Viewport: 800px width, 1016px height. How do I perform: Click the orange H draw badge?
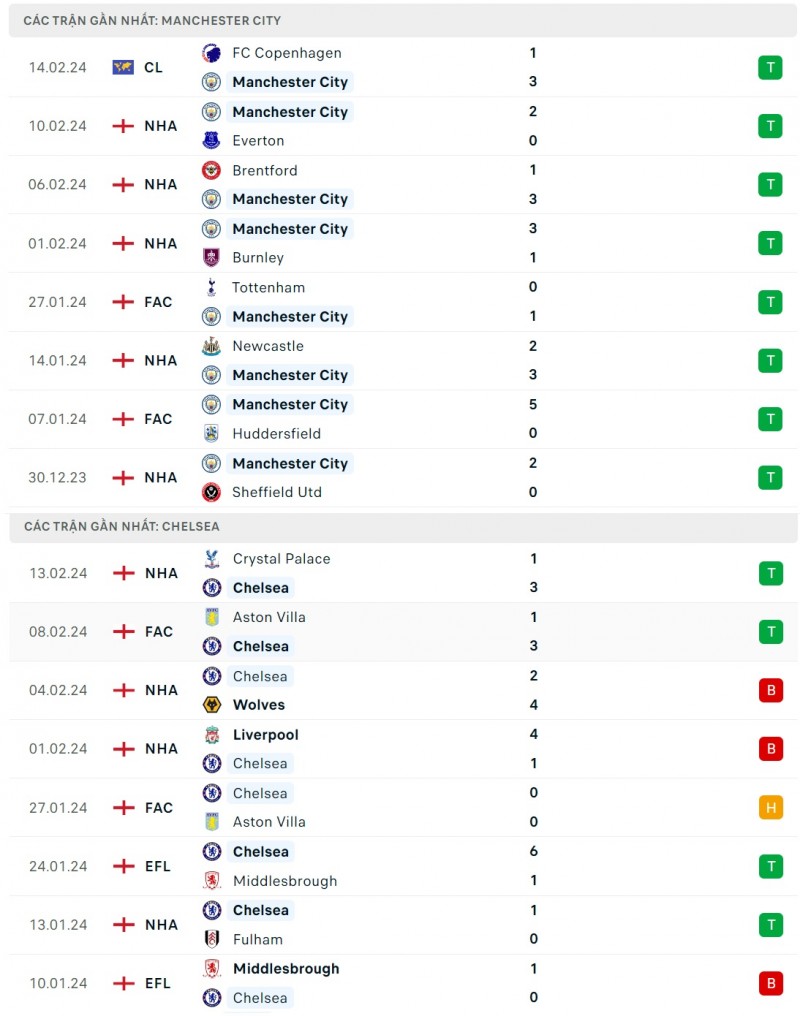pos(770,807)
